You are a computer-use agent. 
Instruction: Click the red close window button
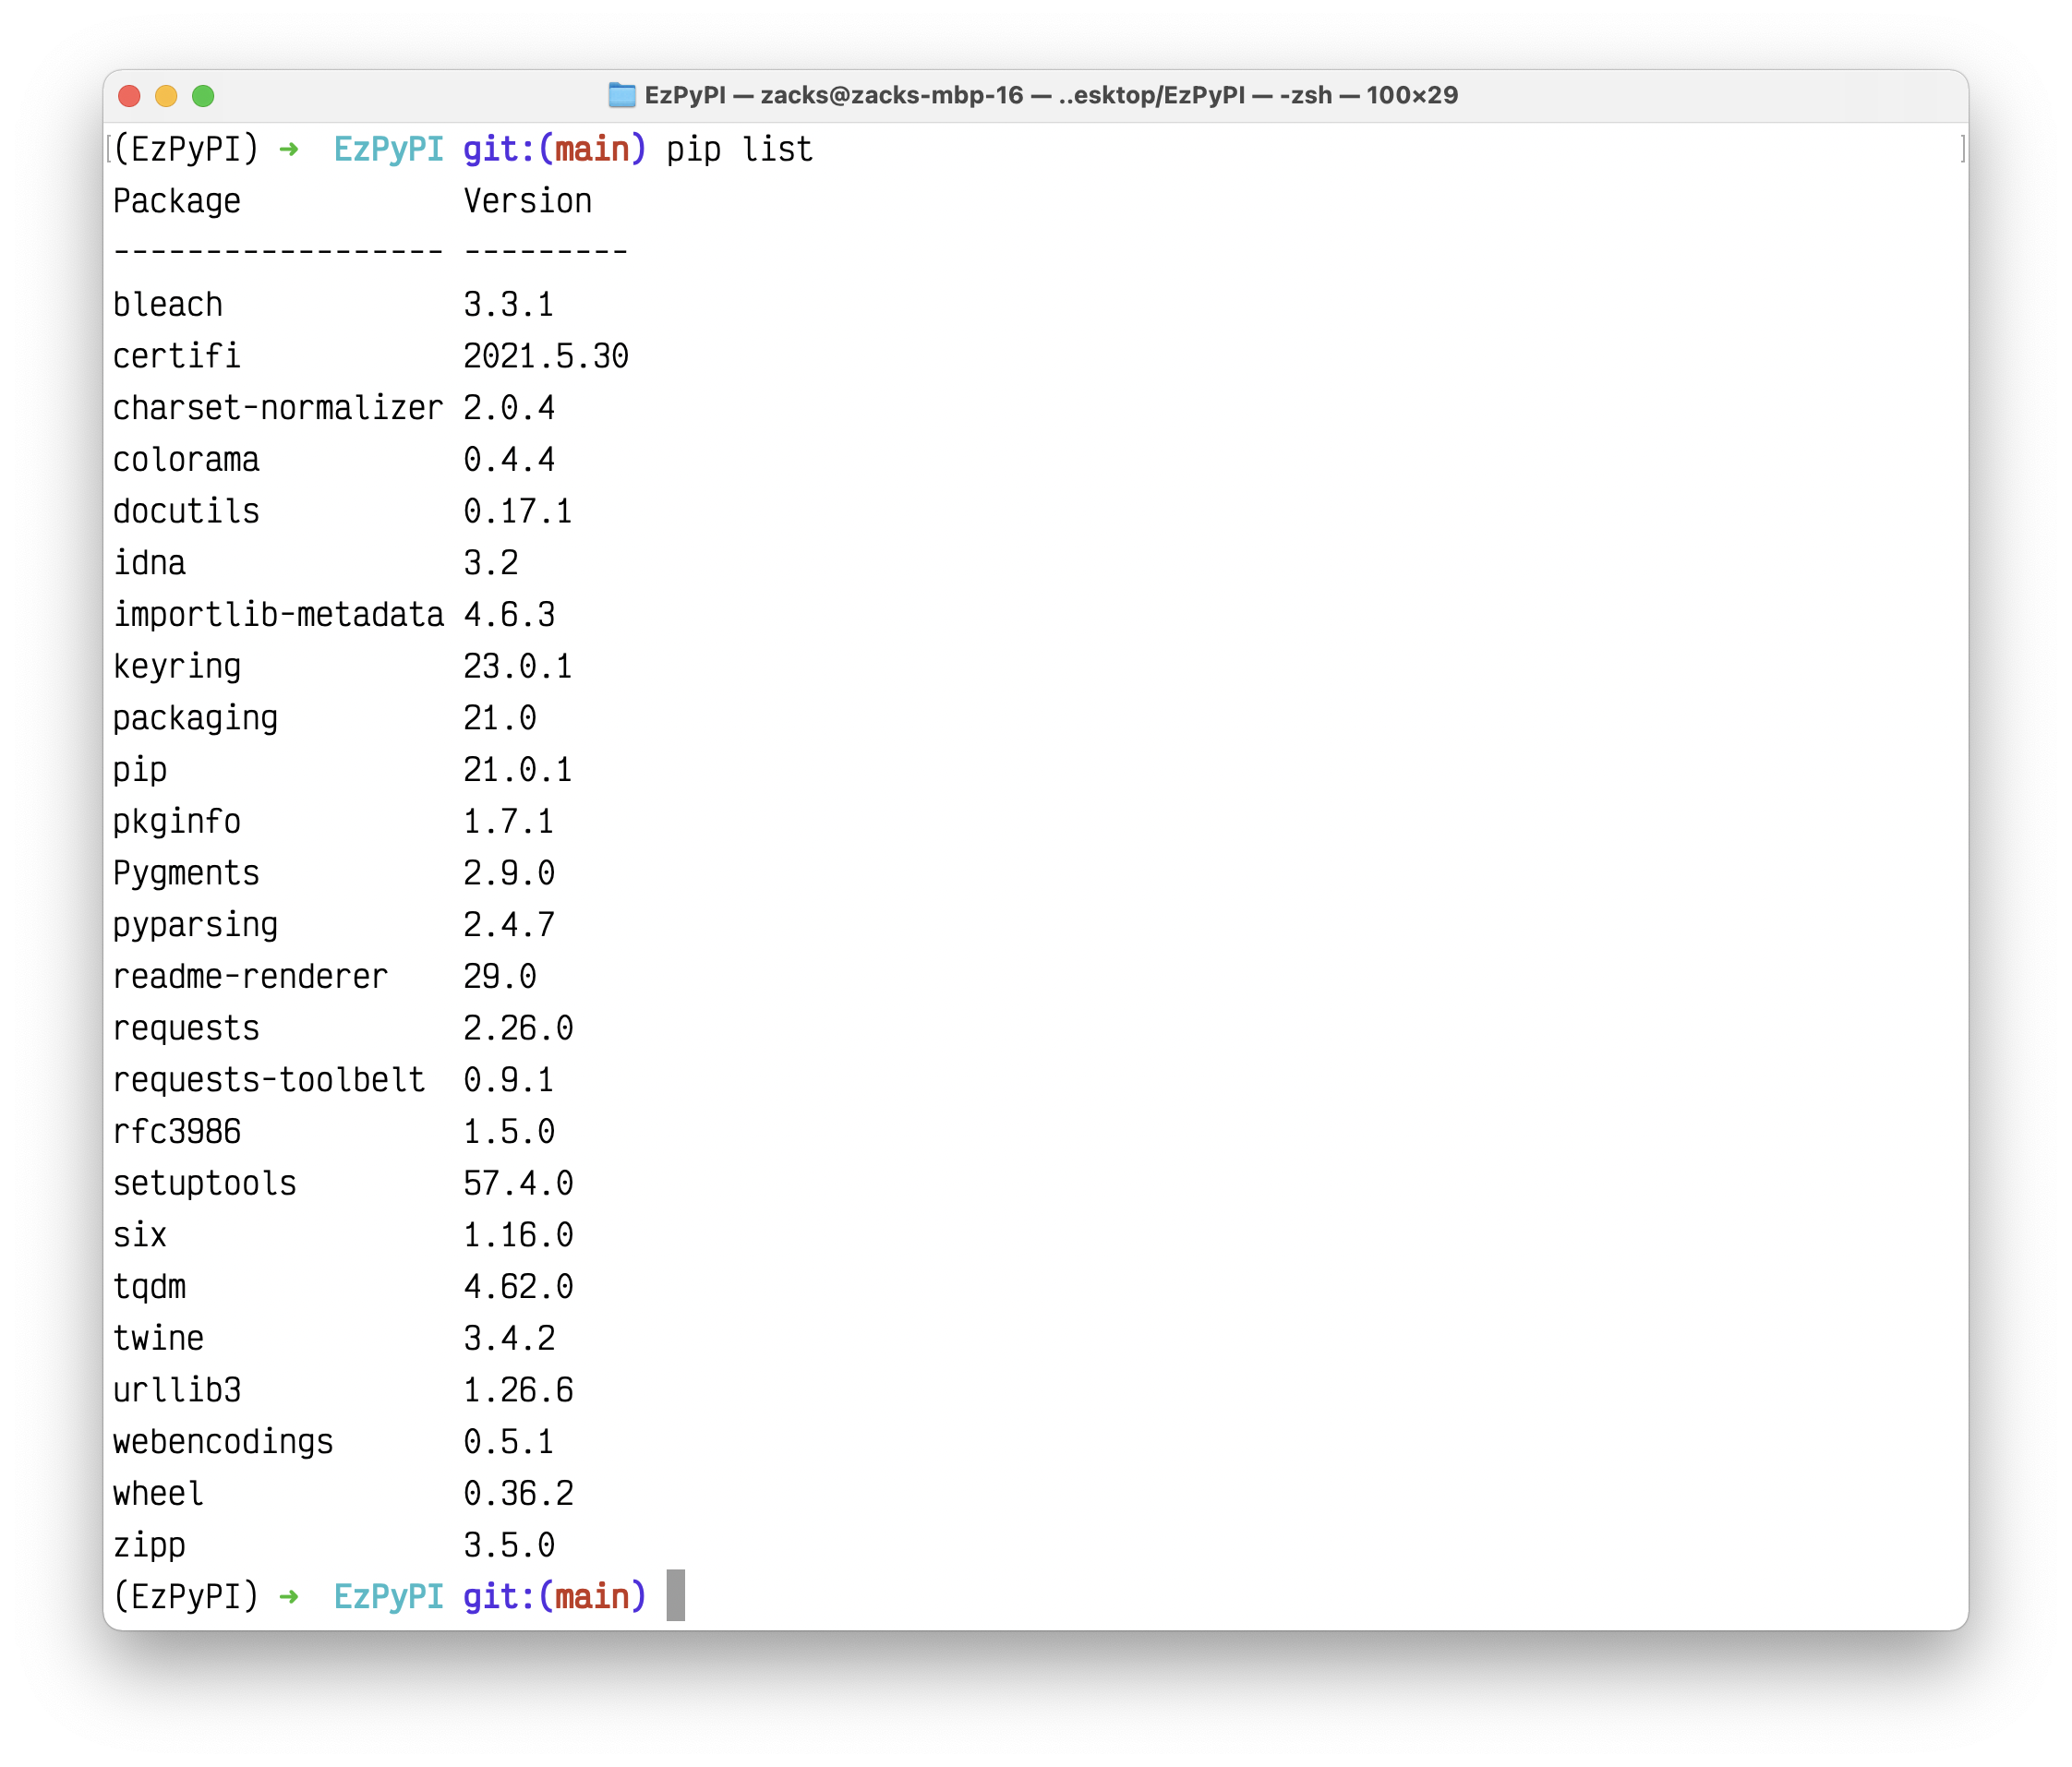click(129, 96)
